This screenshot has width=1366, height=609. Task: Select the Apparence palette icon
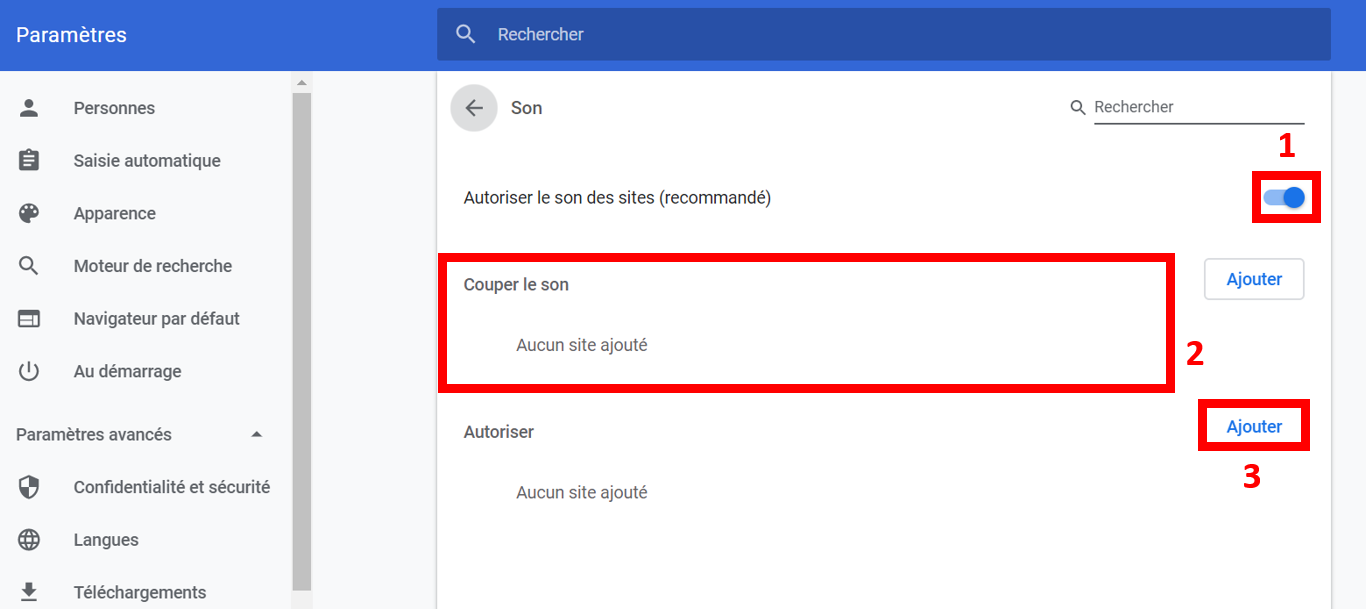tap(29, 214)
